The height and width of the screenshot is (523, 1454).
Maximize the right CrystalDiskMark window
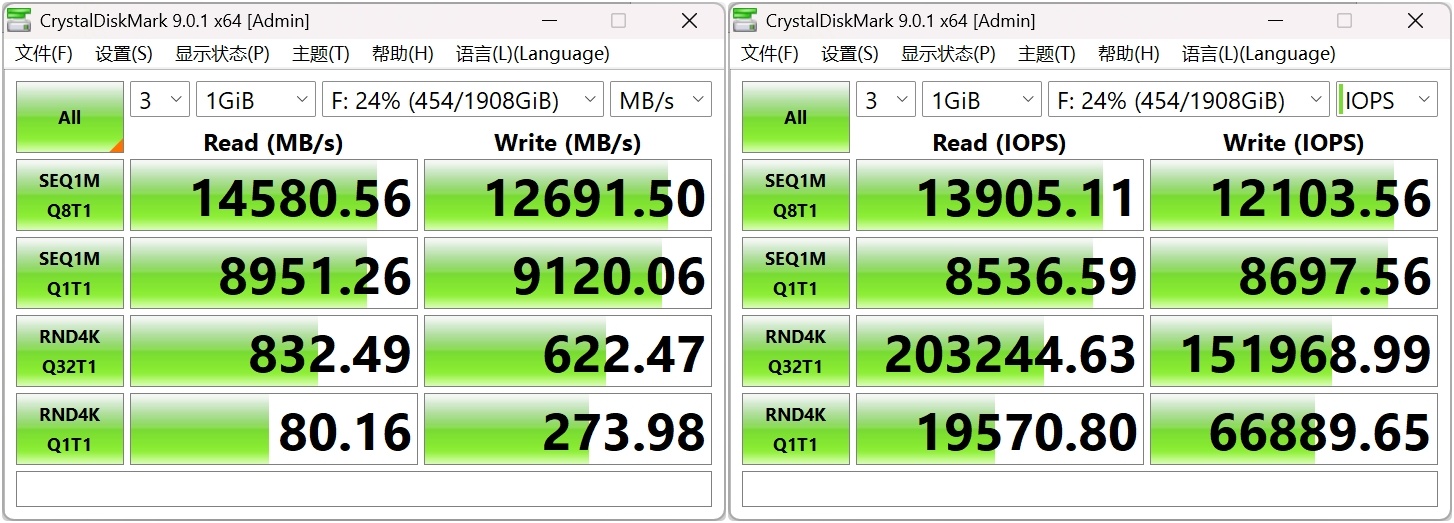coord(1345,20)
